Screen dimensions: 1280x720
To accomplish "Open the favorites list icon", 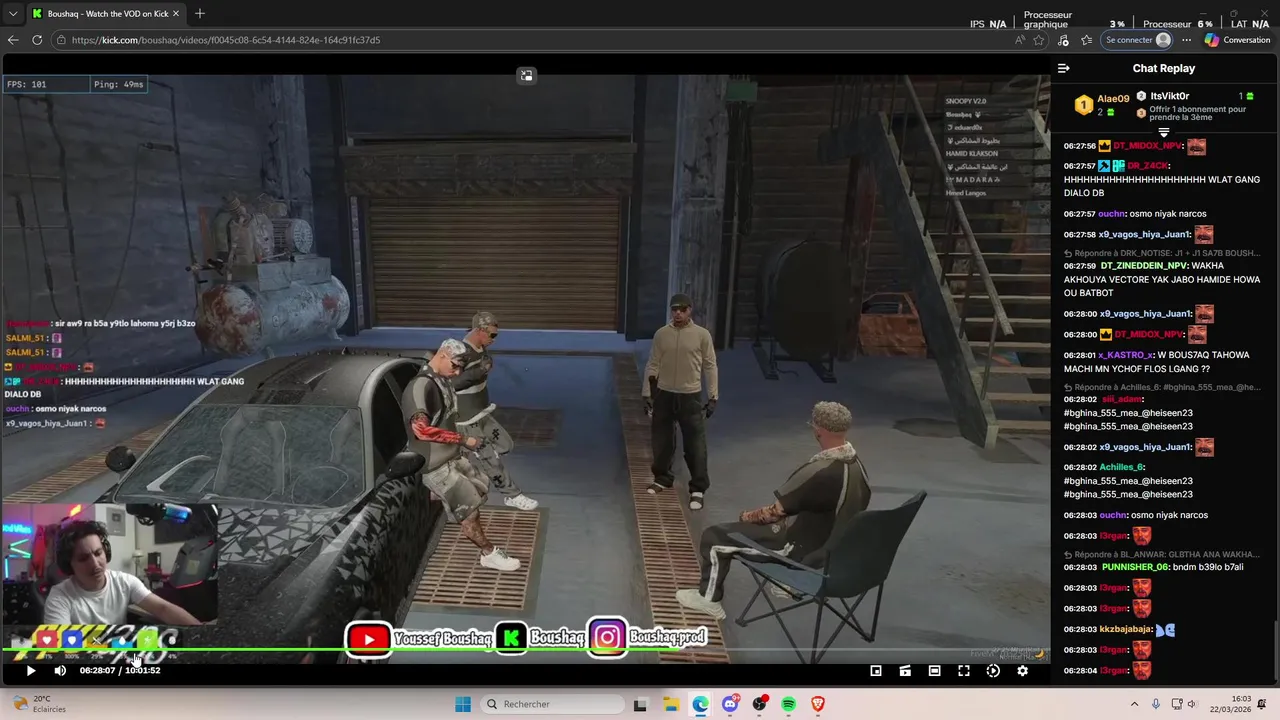I will tap(1086, 40).
